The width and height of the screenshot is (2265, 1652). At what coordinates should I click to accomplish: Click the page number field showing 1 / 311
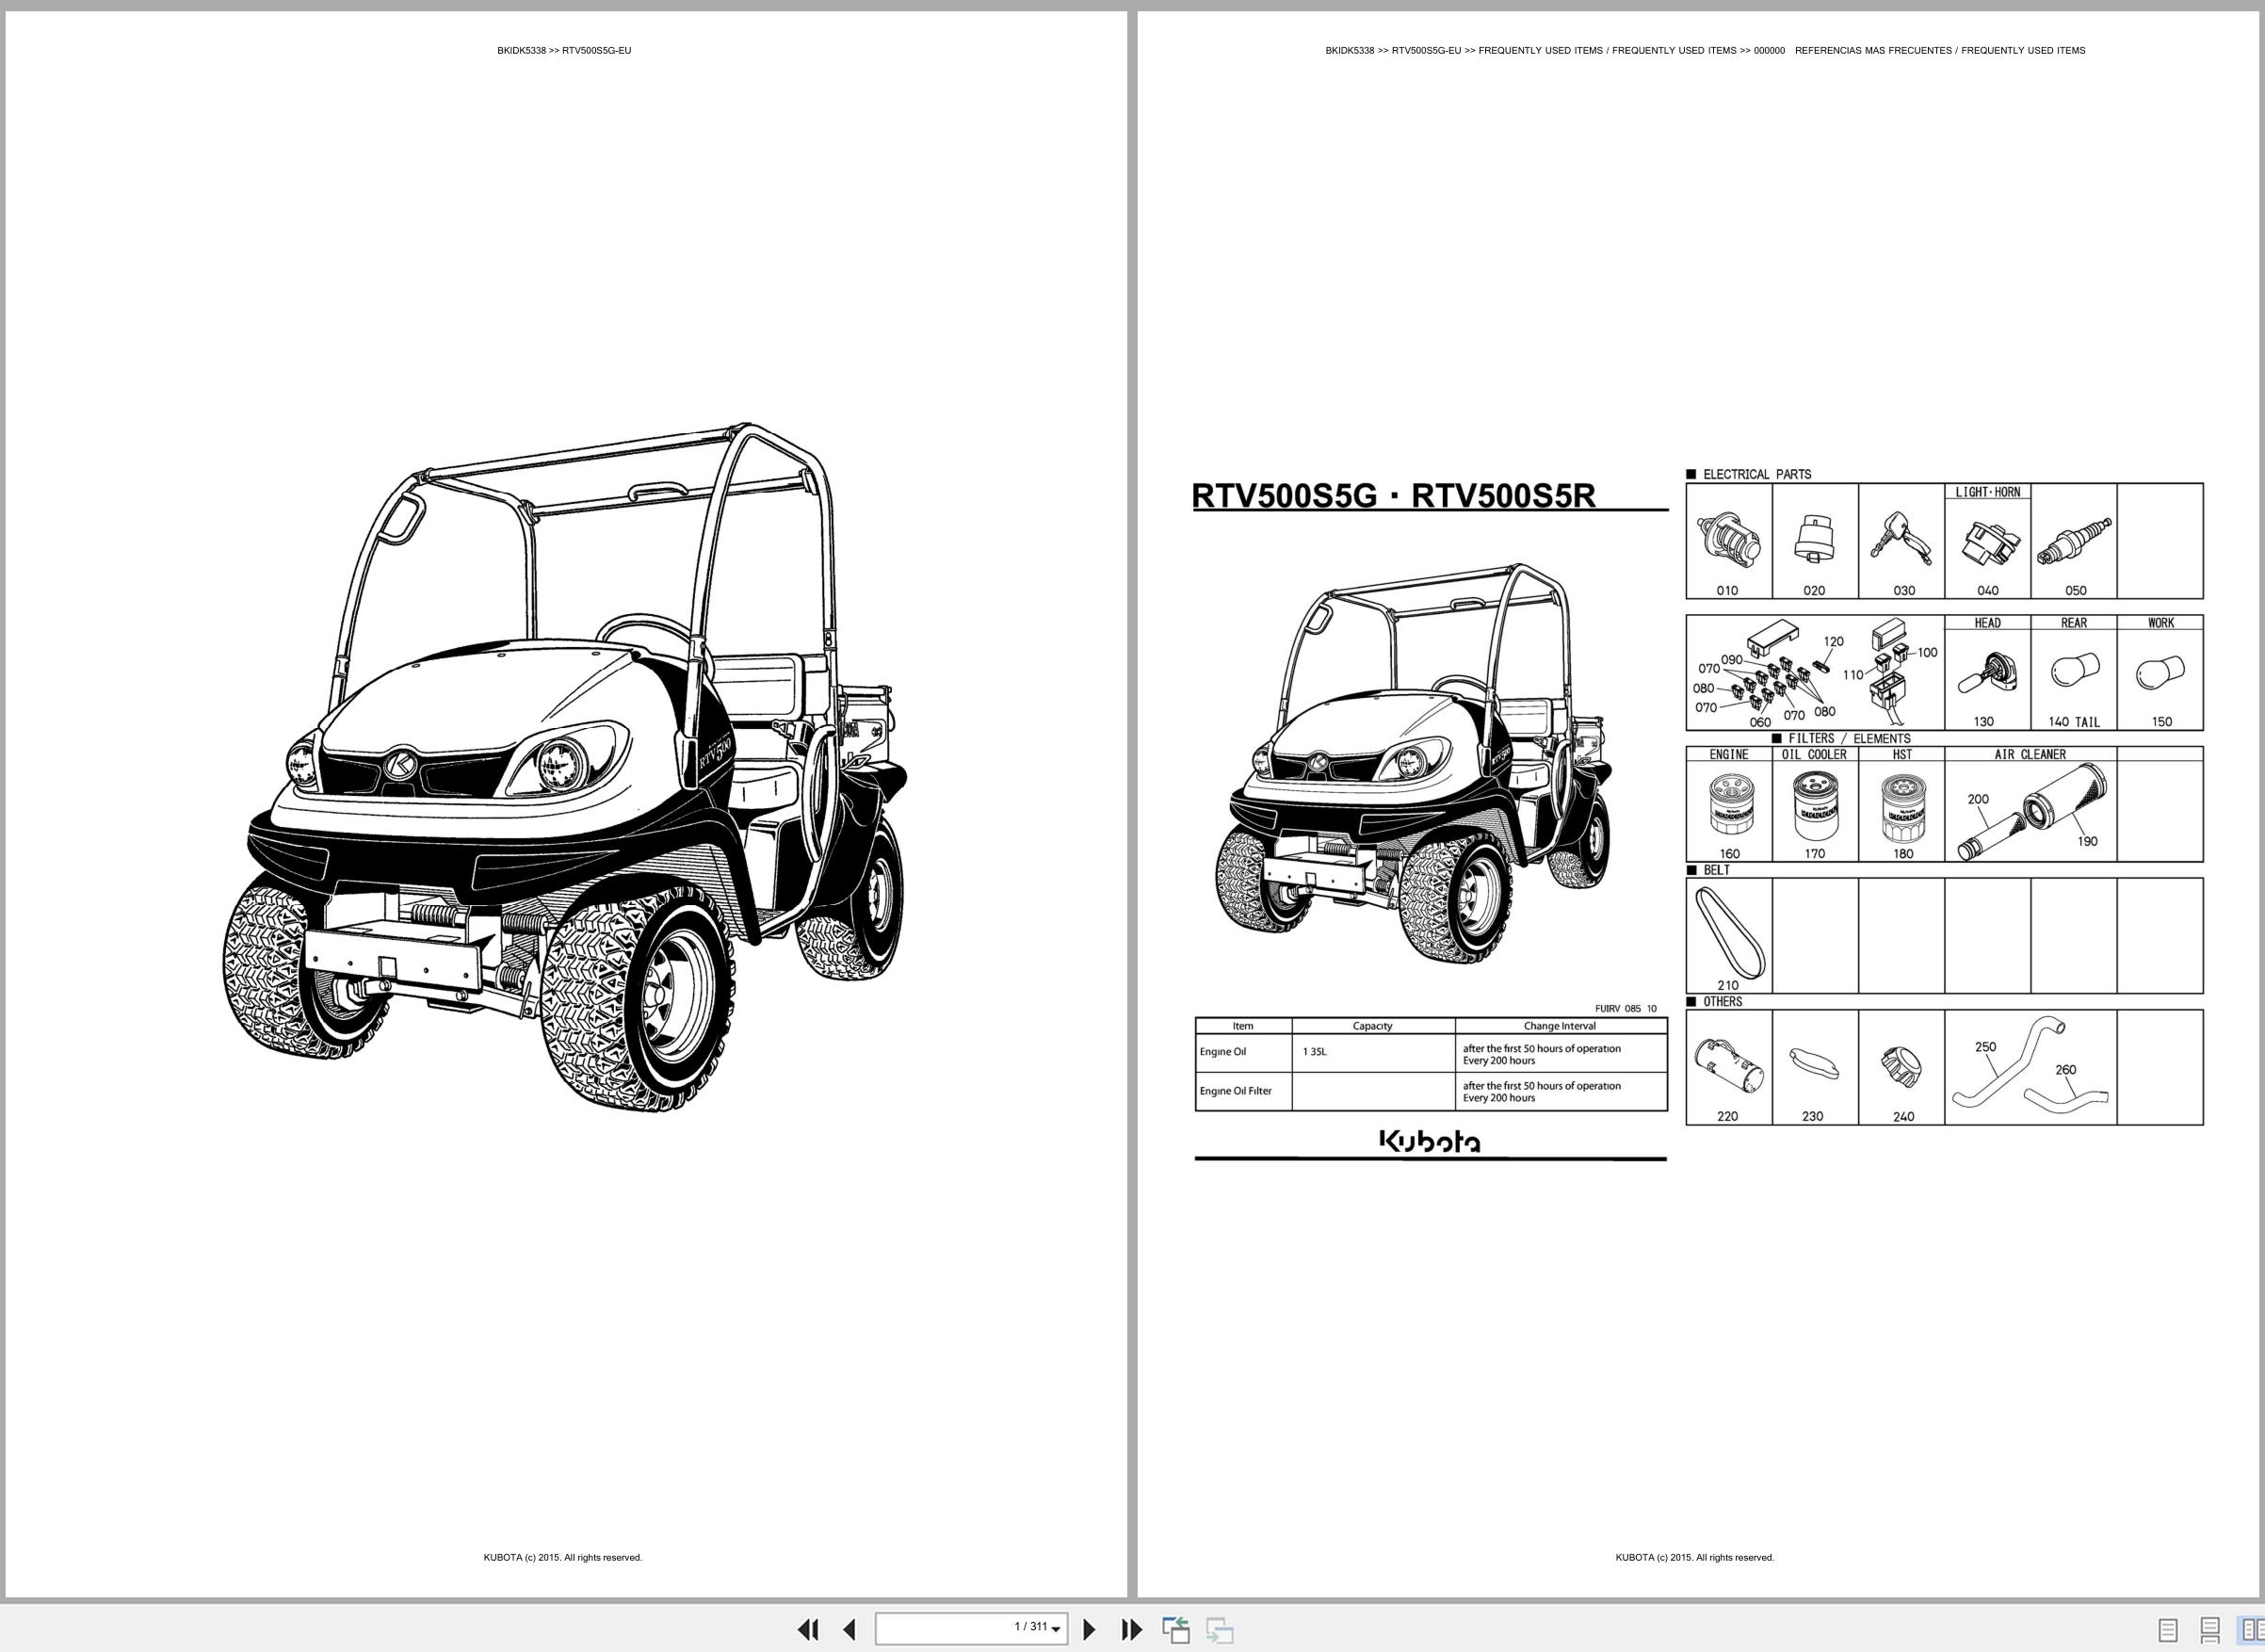pyautogui.click(x=971, y=1629)
